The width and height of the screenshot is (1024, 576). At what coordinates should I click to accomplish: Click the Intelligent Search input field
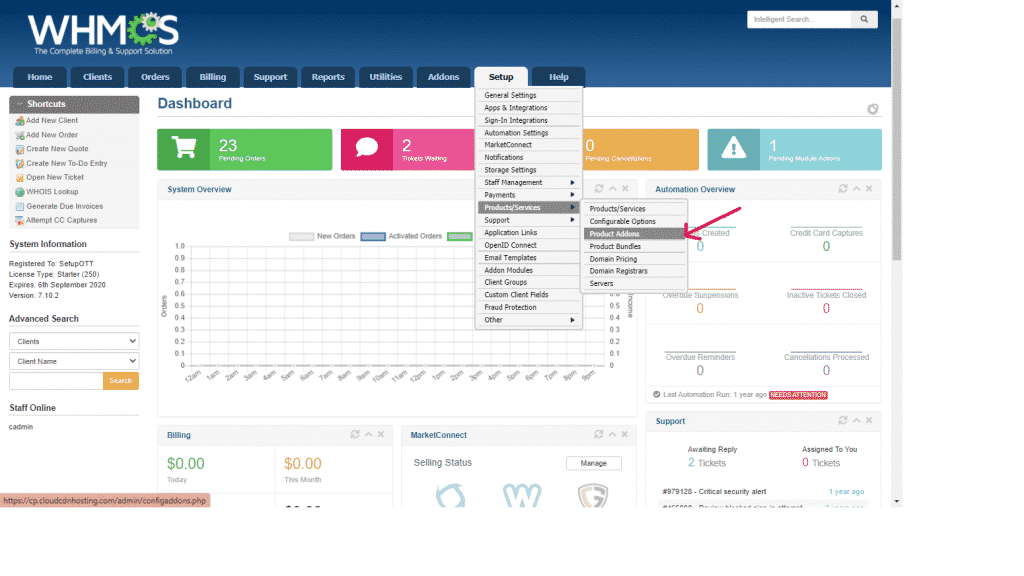pos(799,20)
